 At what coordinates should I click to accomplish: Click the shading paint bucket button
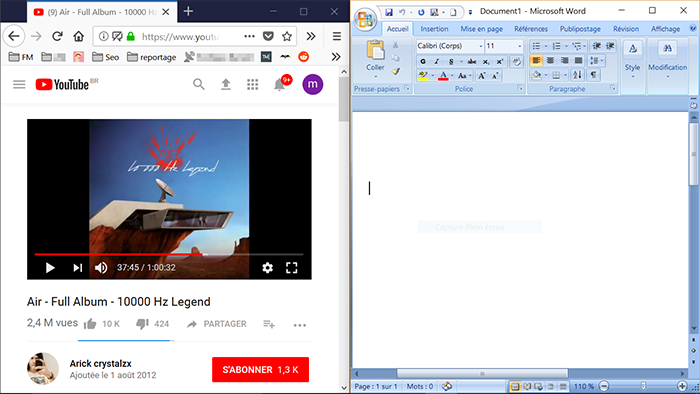coord(537,75)
